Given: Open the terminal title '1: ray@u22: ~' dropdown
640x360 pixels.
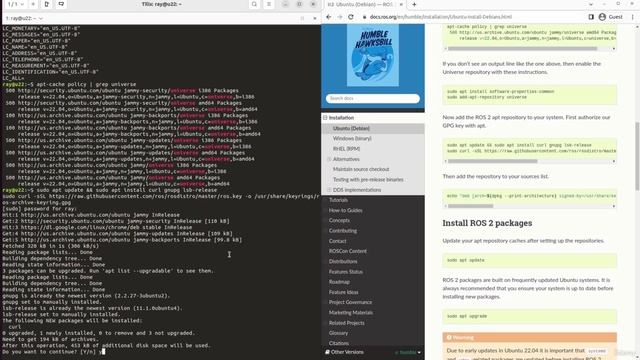Looking at the screenshot, I should 24,18.
